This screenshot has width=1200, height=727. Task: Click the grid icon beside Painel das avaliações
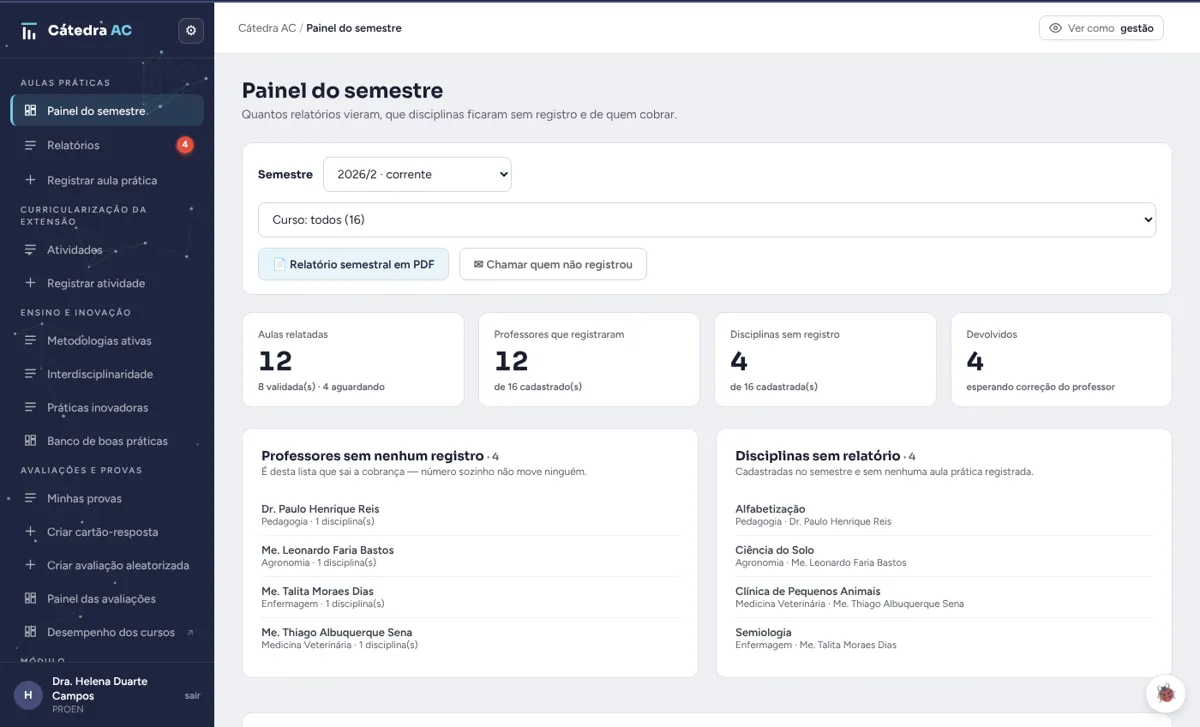pyautogui.click(x=31, y=599)
